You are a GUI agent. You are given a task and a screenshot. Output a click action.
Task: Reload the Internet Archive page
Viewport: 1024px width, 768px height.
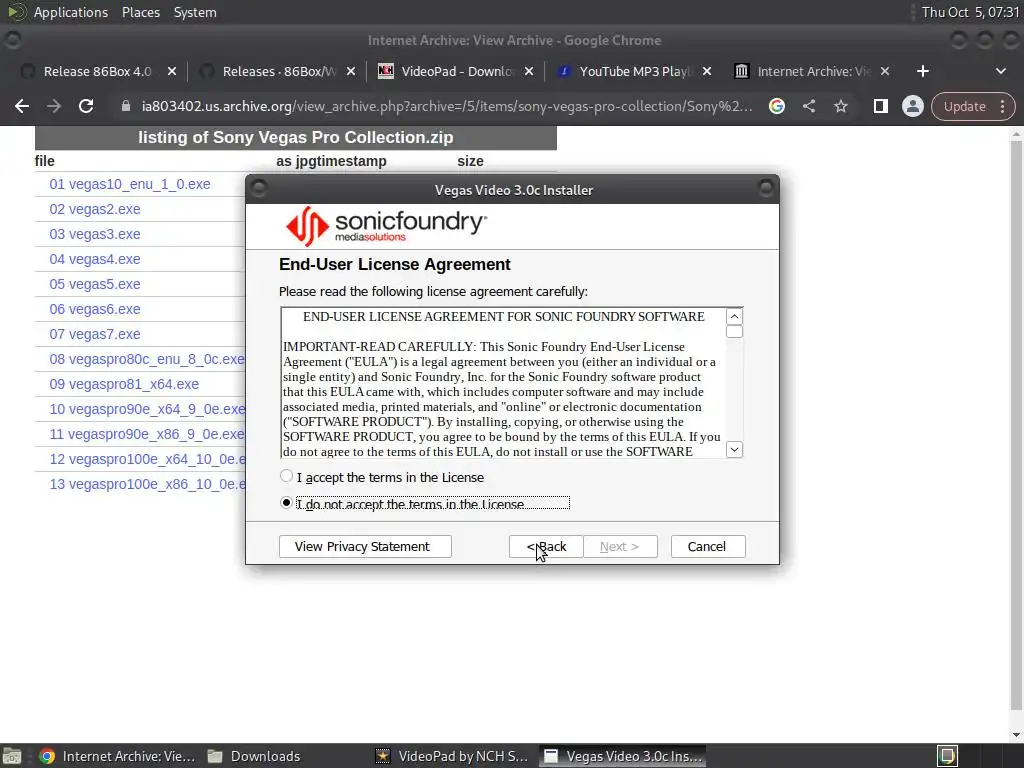(86, 106)
